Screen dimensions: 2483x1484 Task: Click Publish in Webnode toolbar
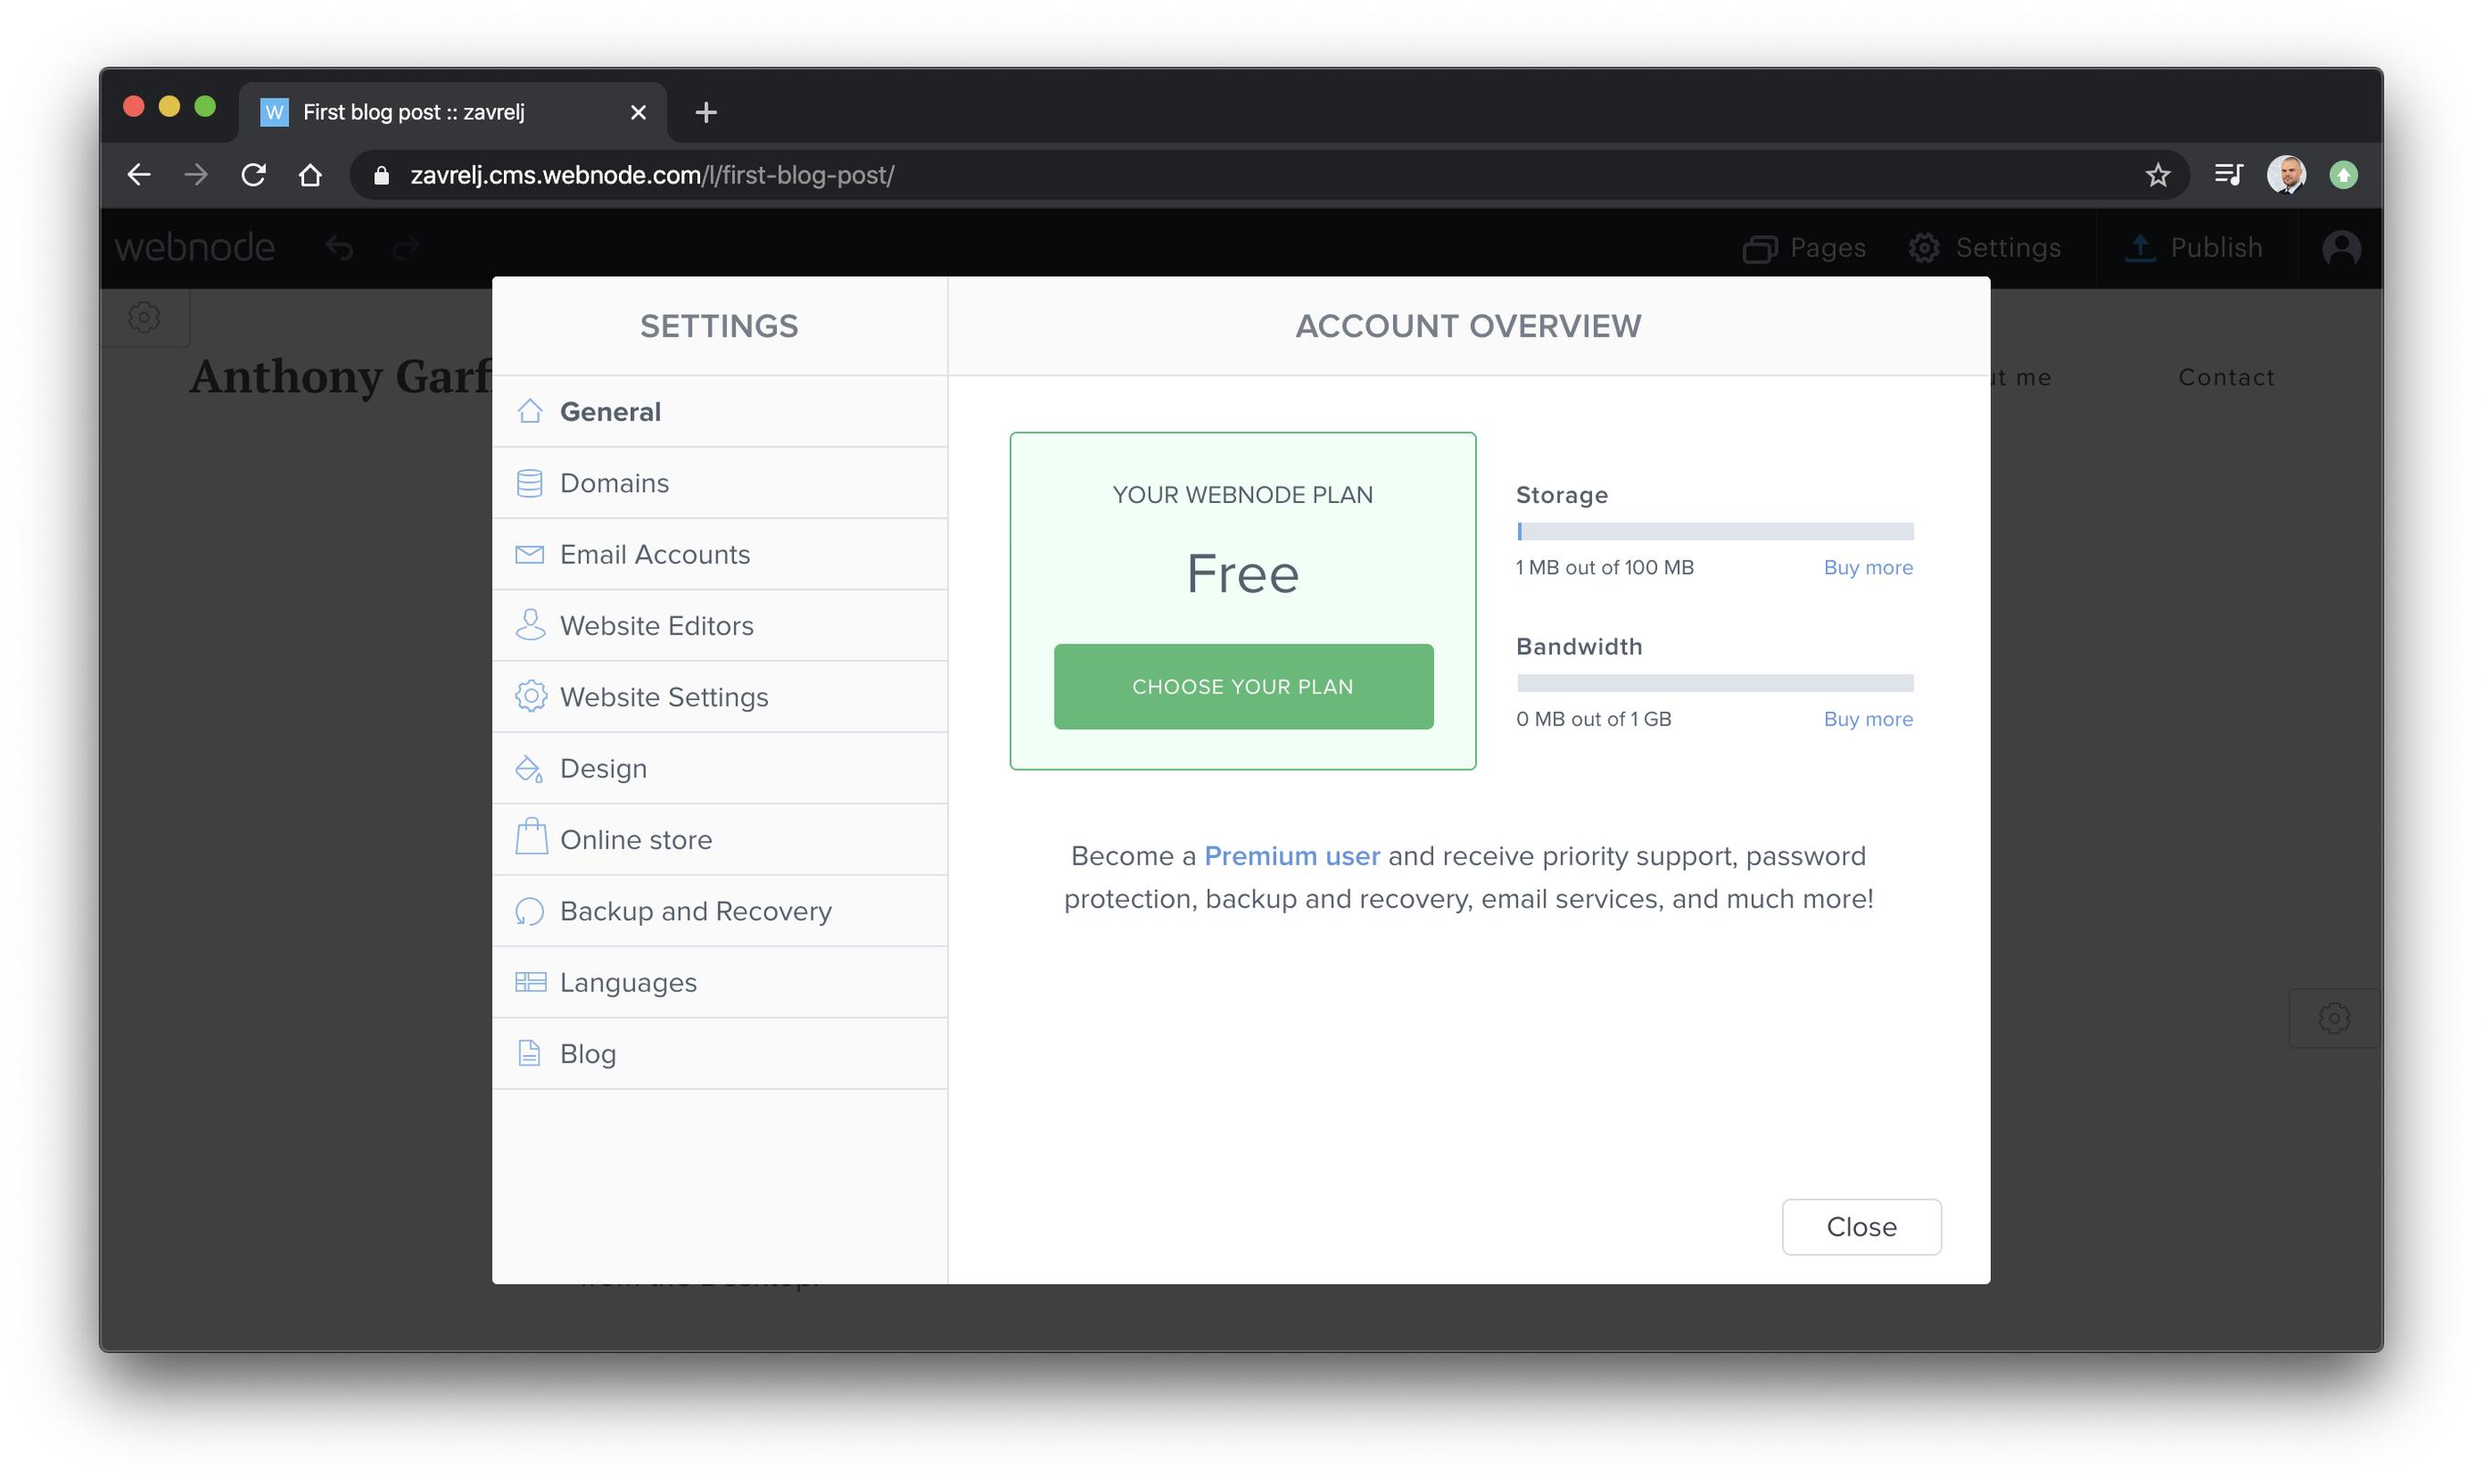pyautogui.click(x=2193, y=248)
